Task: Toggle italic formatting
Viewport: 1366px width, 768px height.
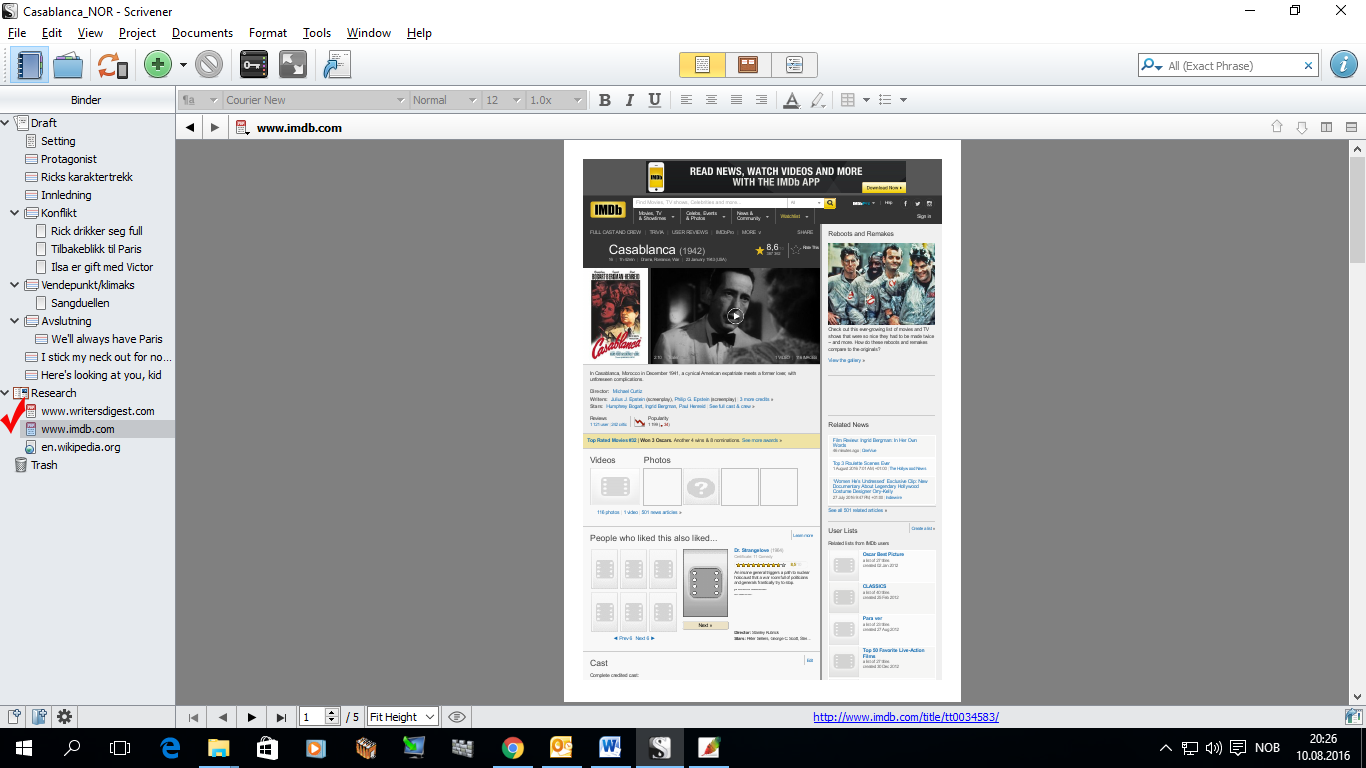Action: (628, 99)
